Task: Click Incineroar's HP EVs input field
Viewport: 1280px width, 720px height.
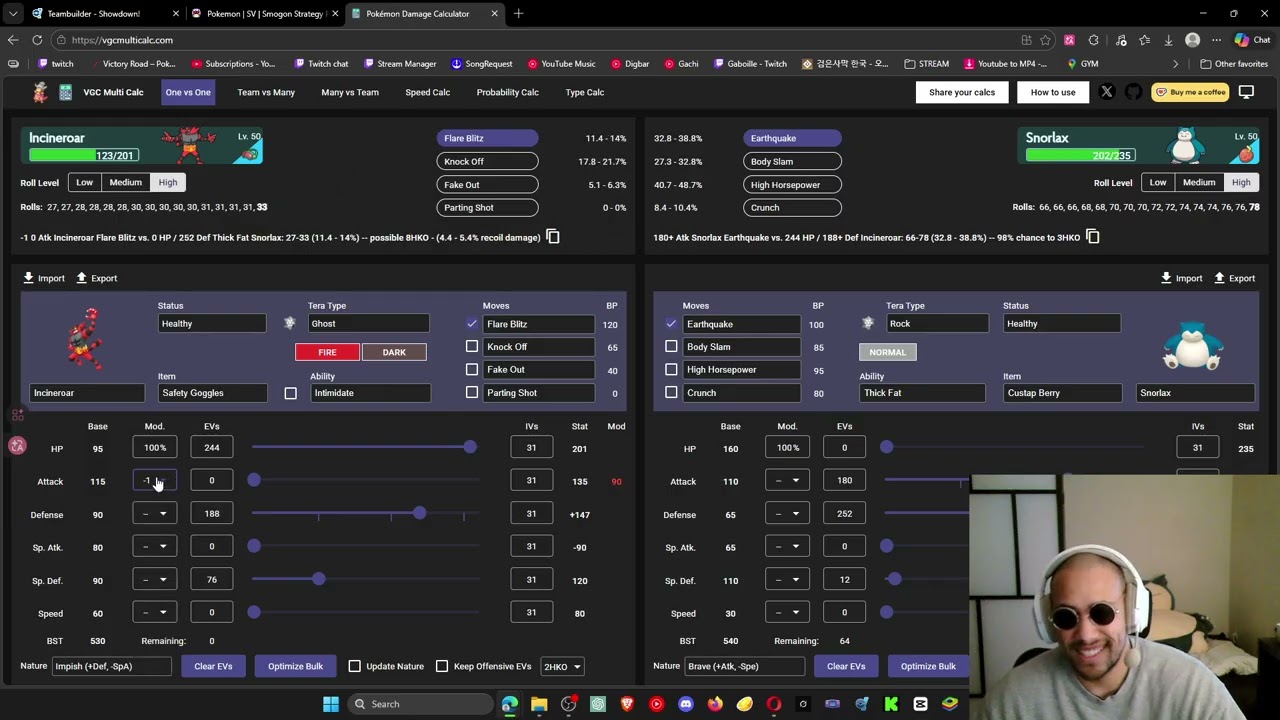Action: pos(212,448)
